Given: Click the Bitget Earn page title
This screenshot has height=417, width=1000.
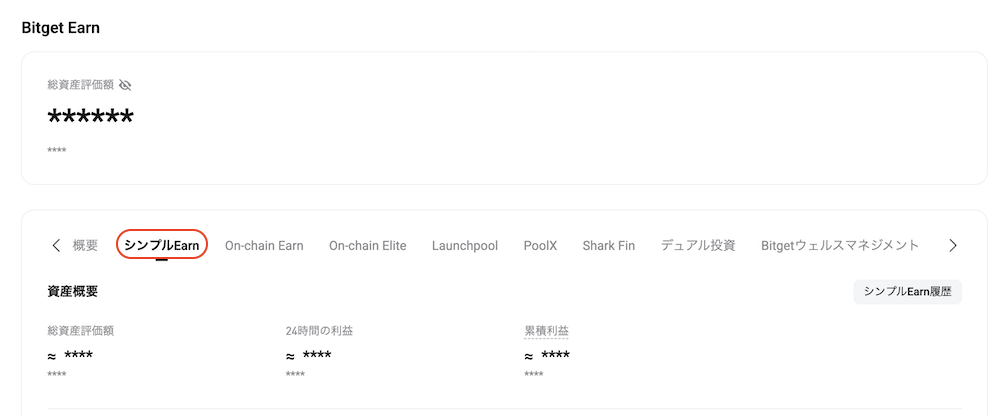Looking at the screenshot, I should 61,28.
